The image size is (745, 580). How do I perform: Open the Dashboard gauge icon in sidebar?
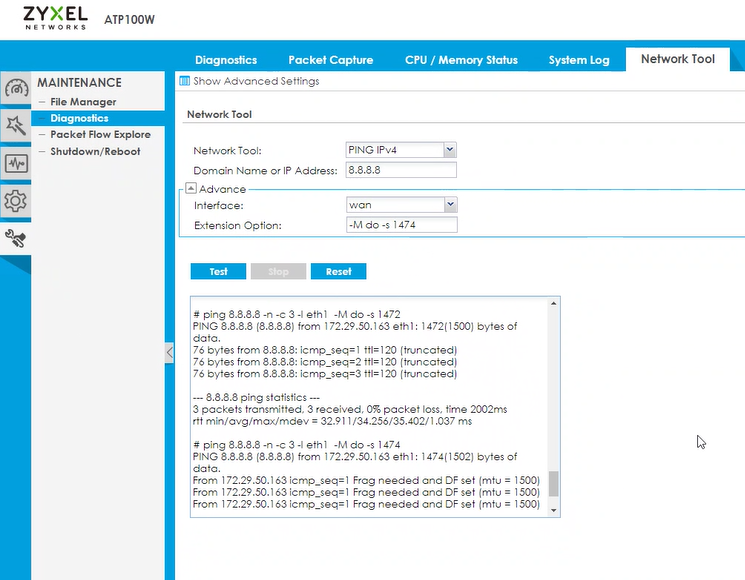pyautogui.click(x=15, y=88)
